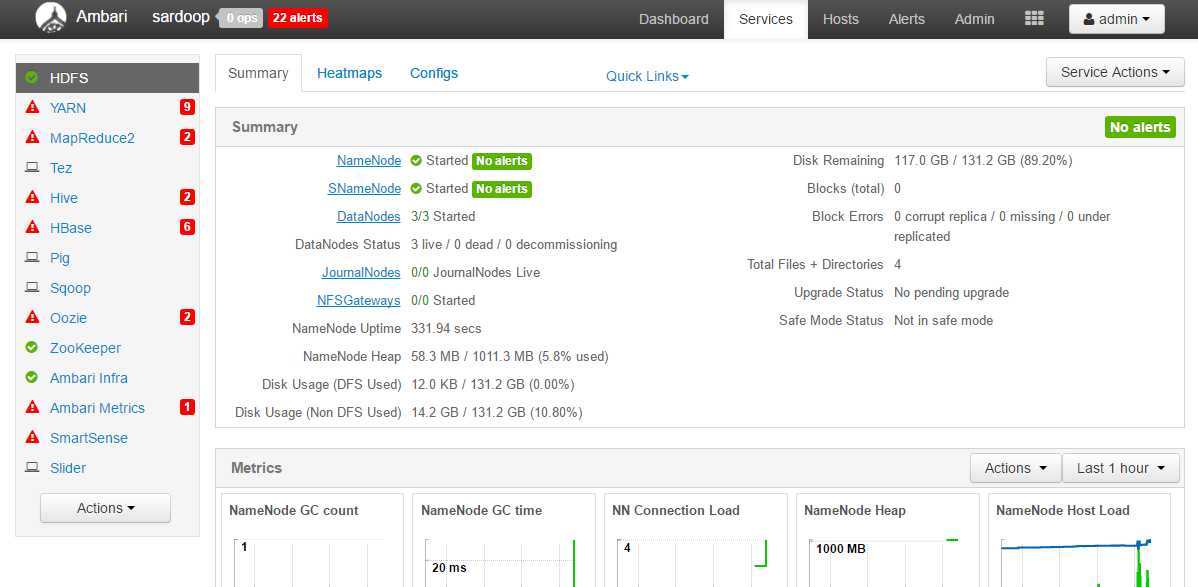Click the YARN red alert icon
This screenshot has height=587, width=1198.
(32, 107)
